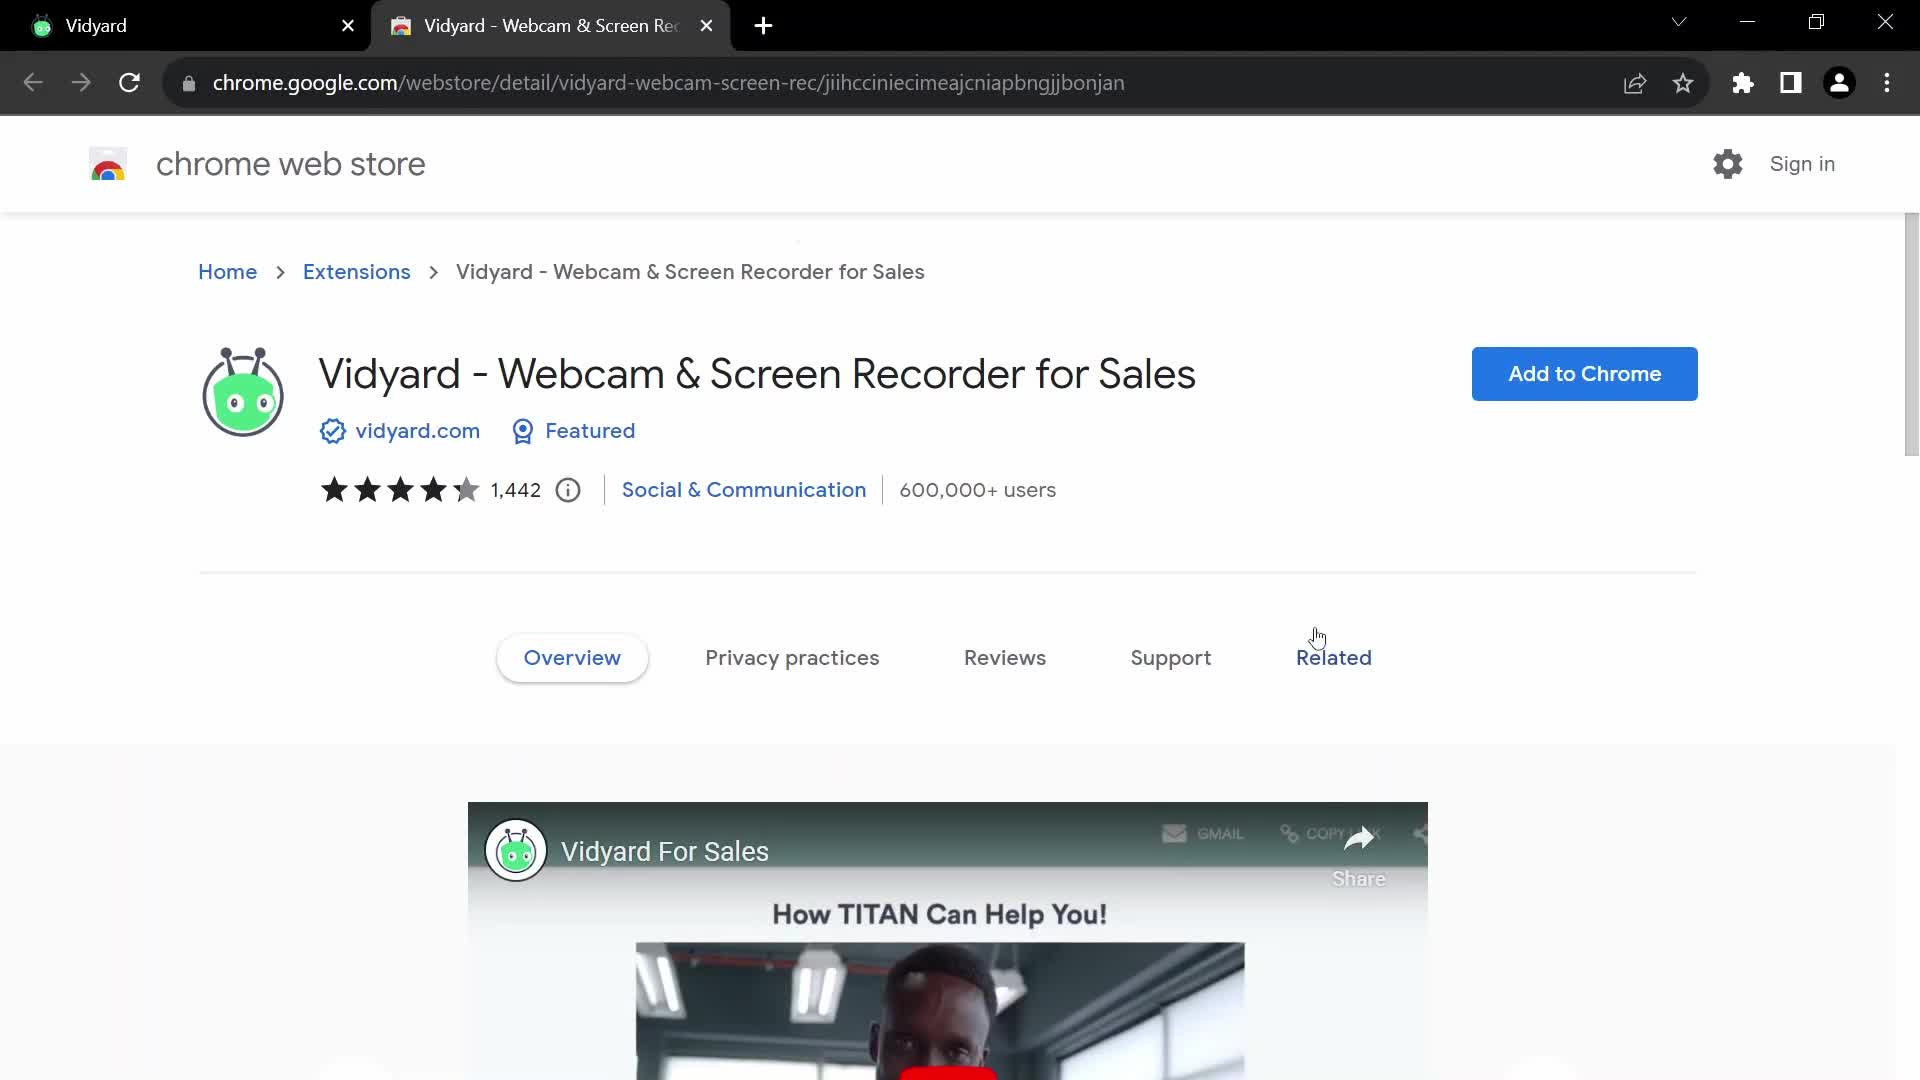The width and height of the screenshot is (1920, 1080).
Task: Open the Related tab
Action: pyautogui.click(x=1334, y=658)
